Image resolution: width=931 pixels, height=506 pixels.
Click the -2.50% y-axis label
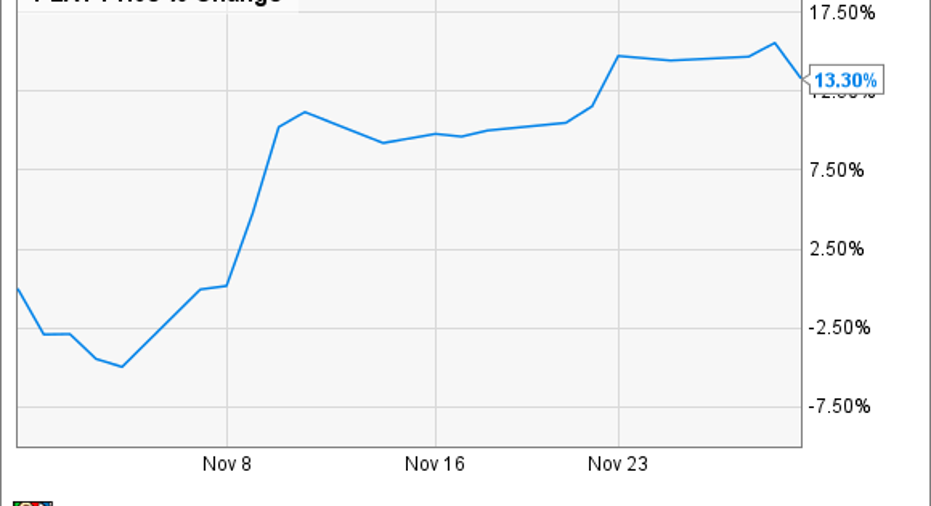[x=839, y=327]
